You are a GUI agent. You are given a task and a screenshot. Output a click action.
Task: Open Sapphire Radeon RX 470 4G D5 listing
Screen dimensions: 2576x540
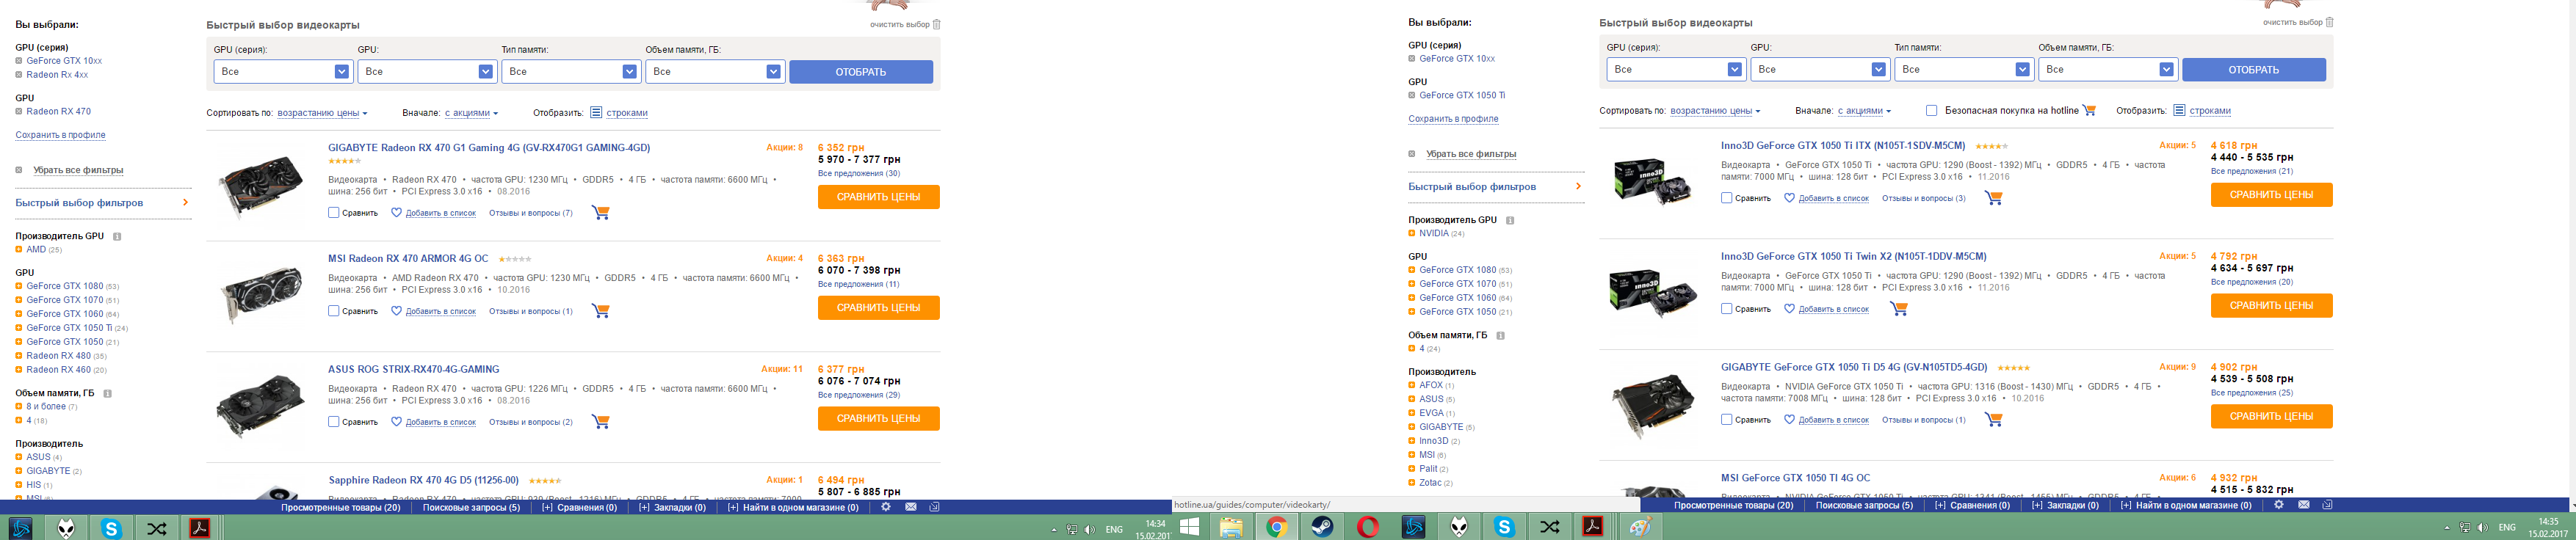point(424,481)
